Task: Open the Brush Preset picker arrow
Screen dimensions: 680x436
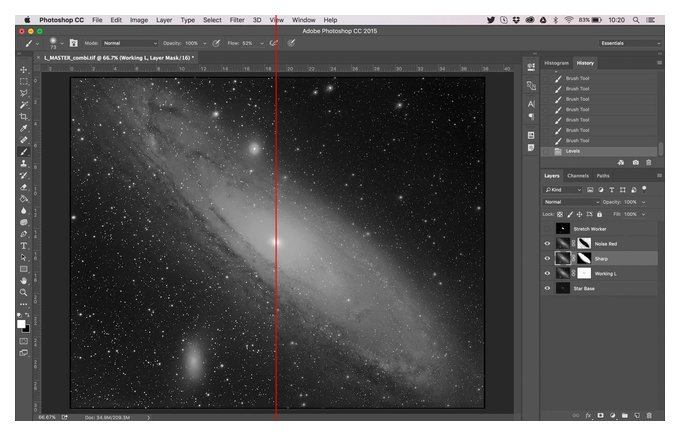Action: (x=62, y=43)
